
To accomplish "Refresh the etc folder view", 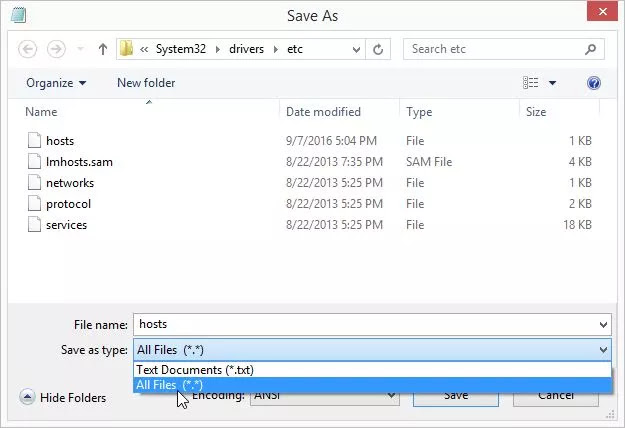I will pos(378,49).
